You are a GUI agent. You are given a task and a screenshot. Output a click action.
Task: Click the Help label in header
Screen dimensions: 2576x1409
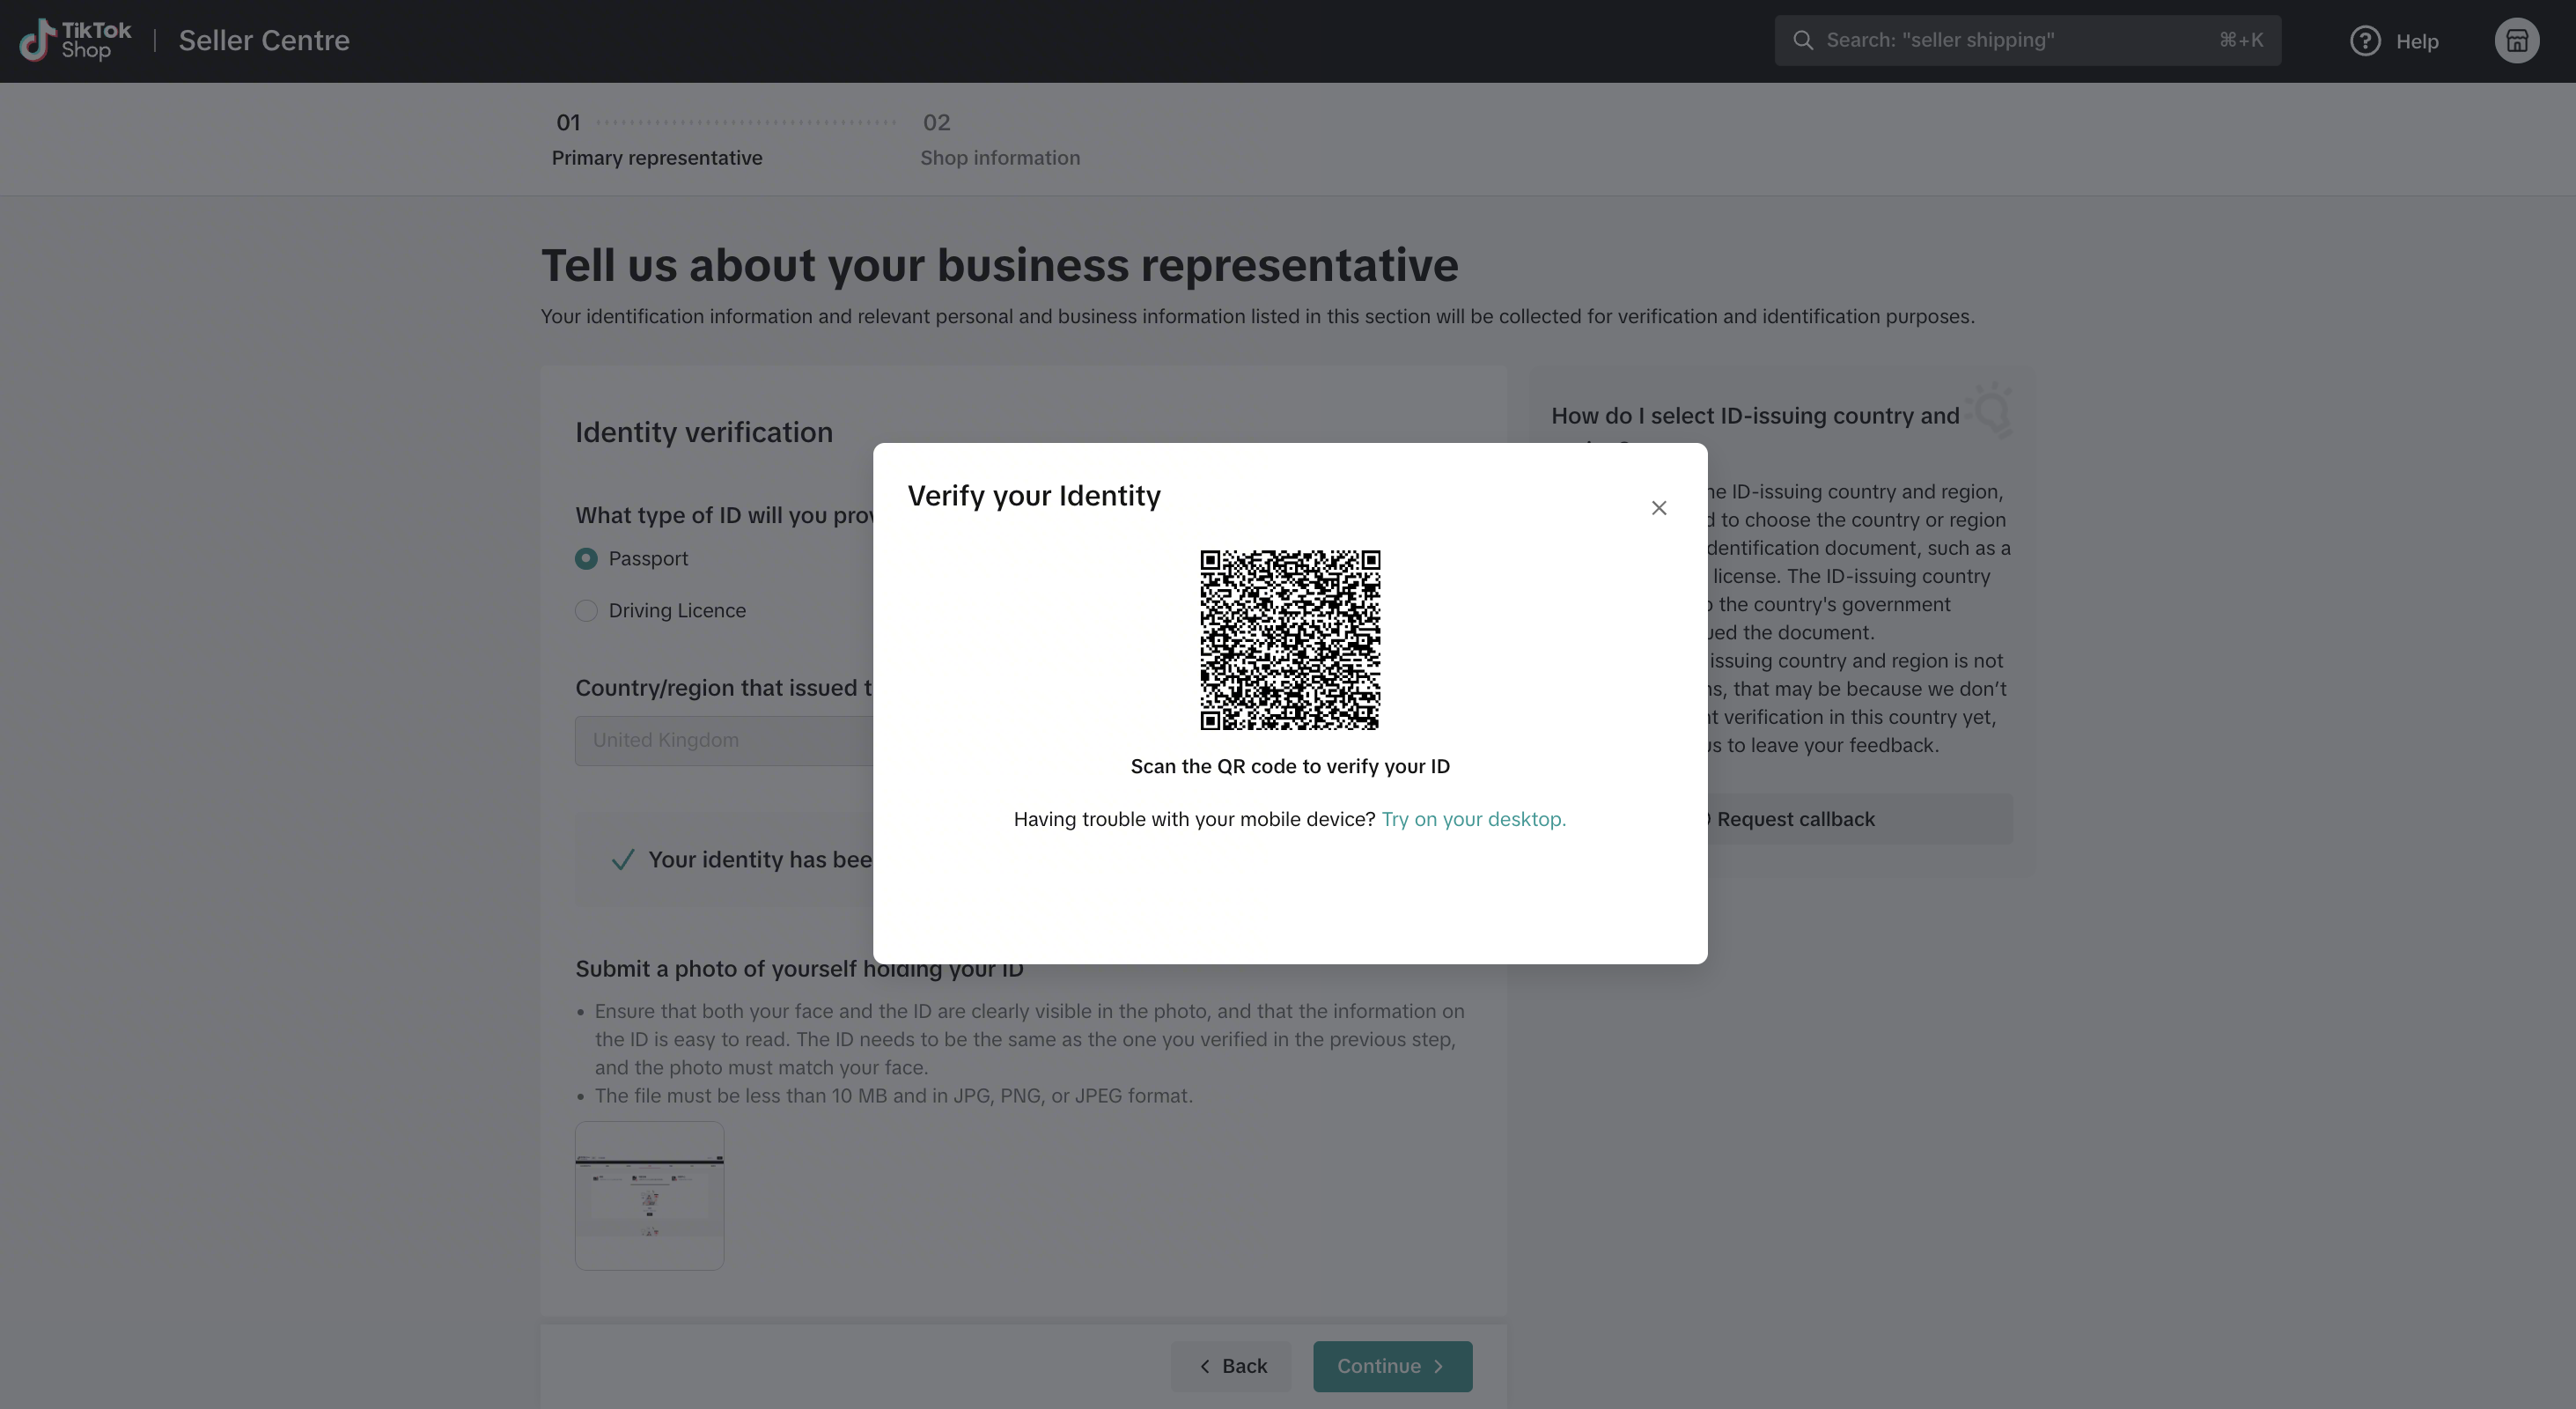[x=2416, y=42]
